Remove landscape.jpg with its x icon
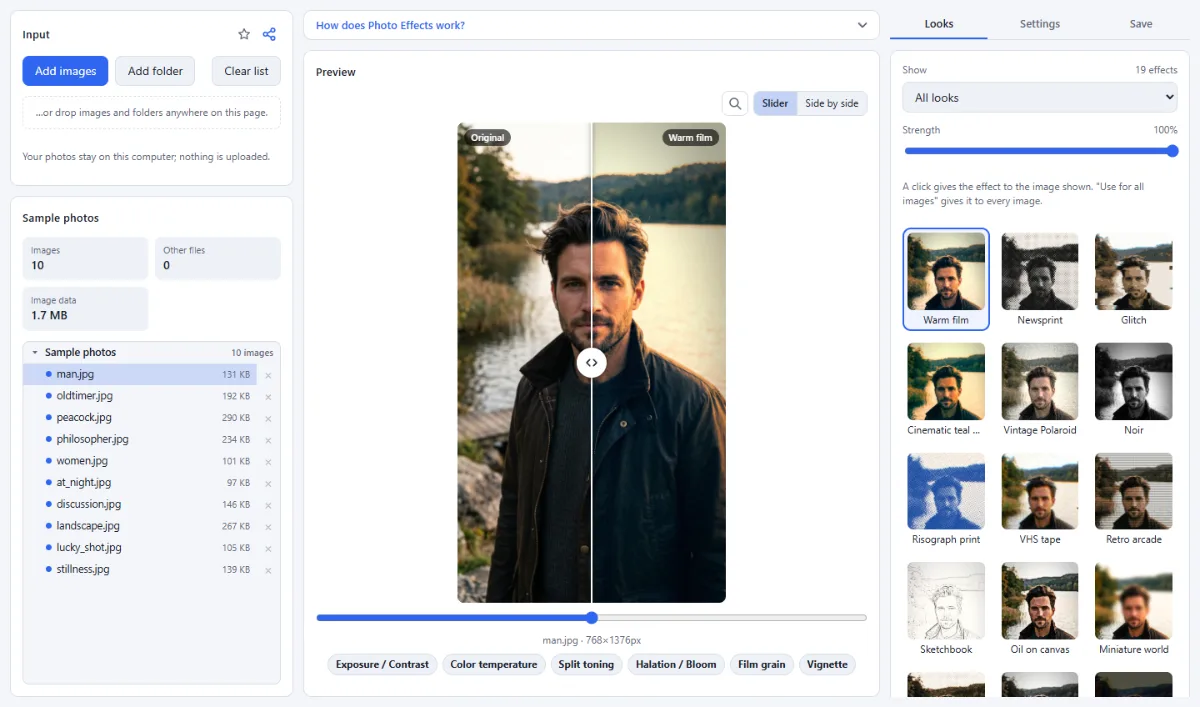Viewport: 1200px width, 707px height. click(268, 527)
